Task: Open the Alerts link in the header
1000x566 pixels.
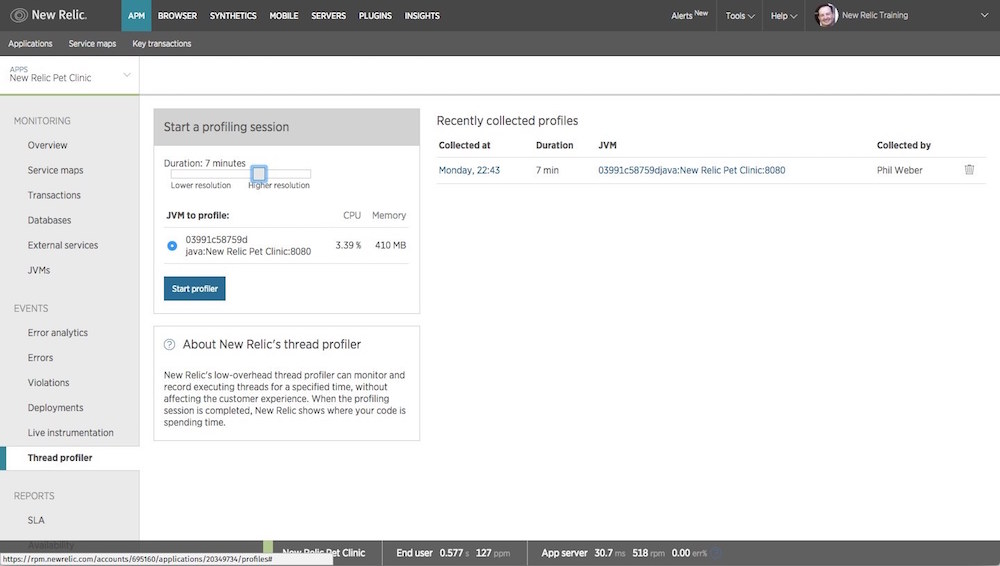Action: [689, 16]
